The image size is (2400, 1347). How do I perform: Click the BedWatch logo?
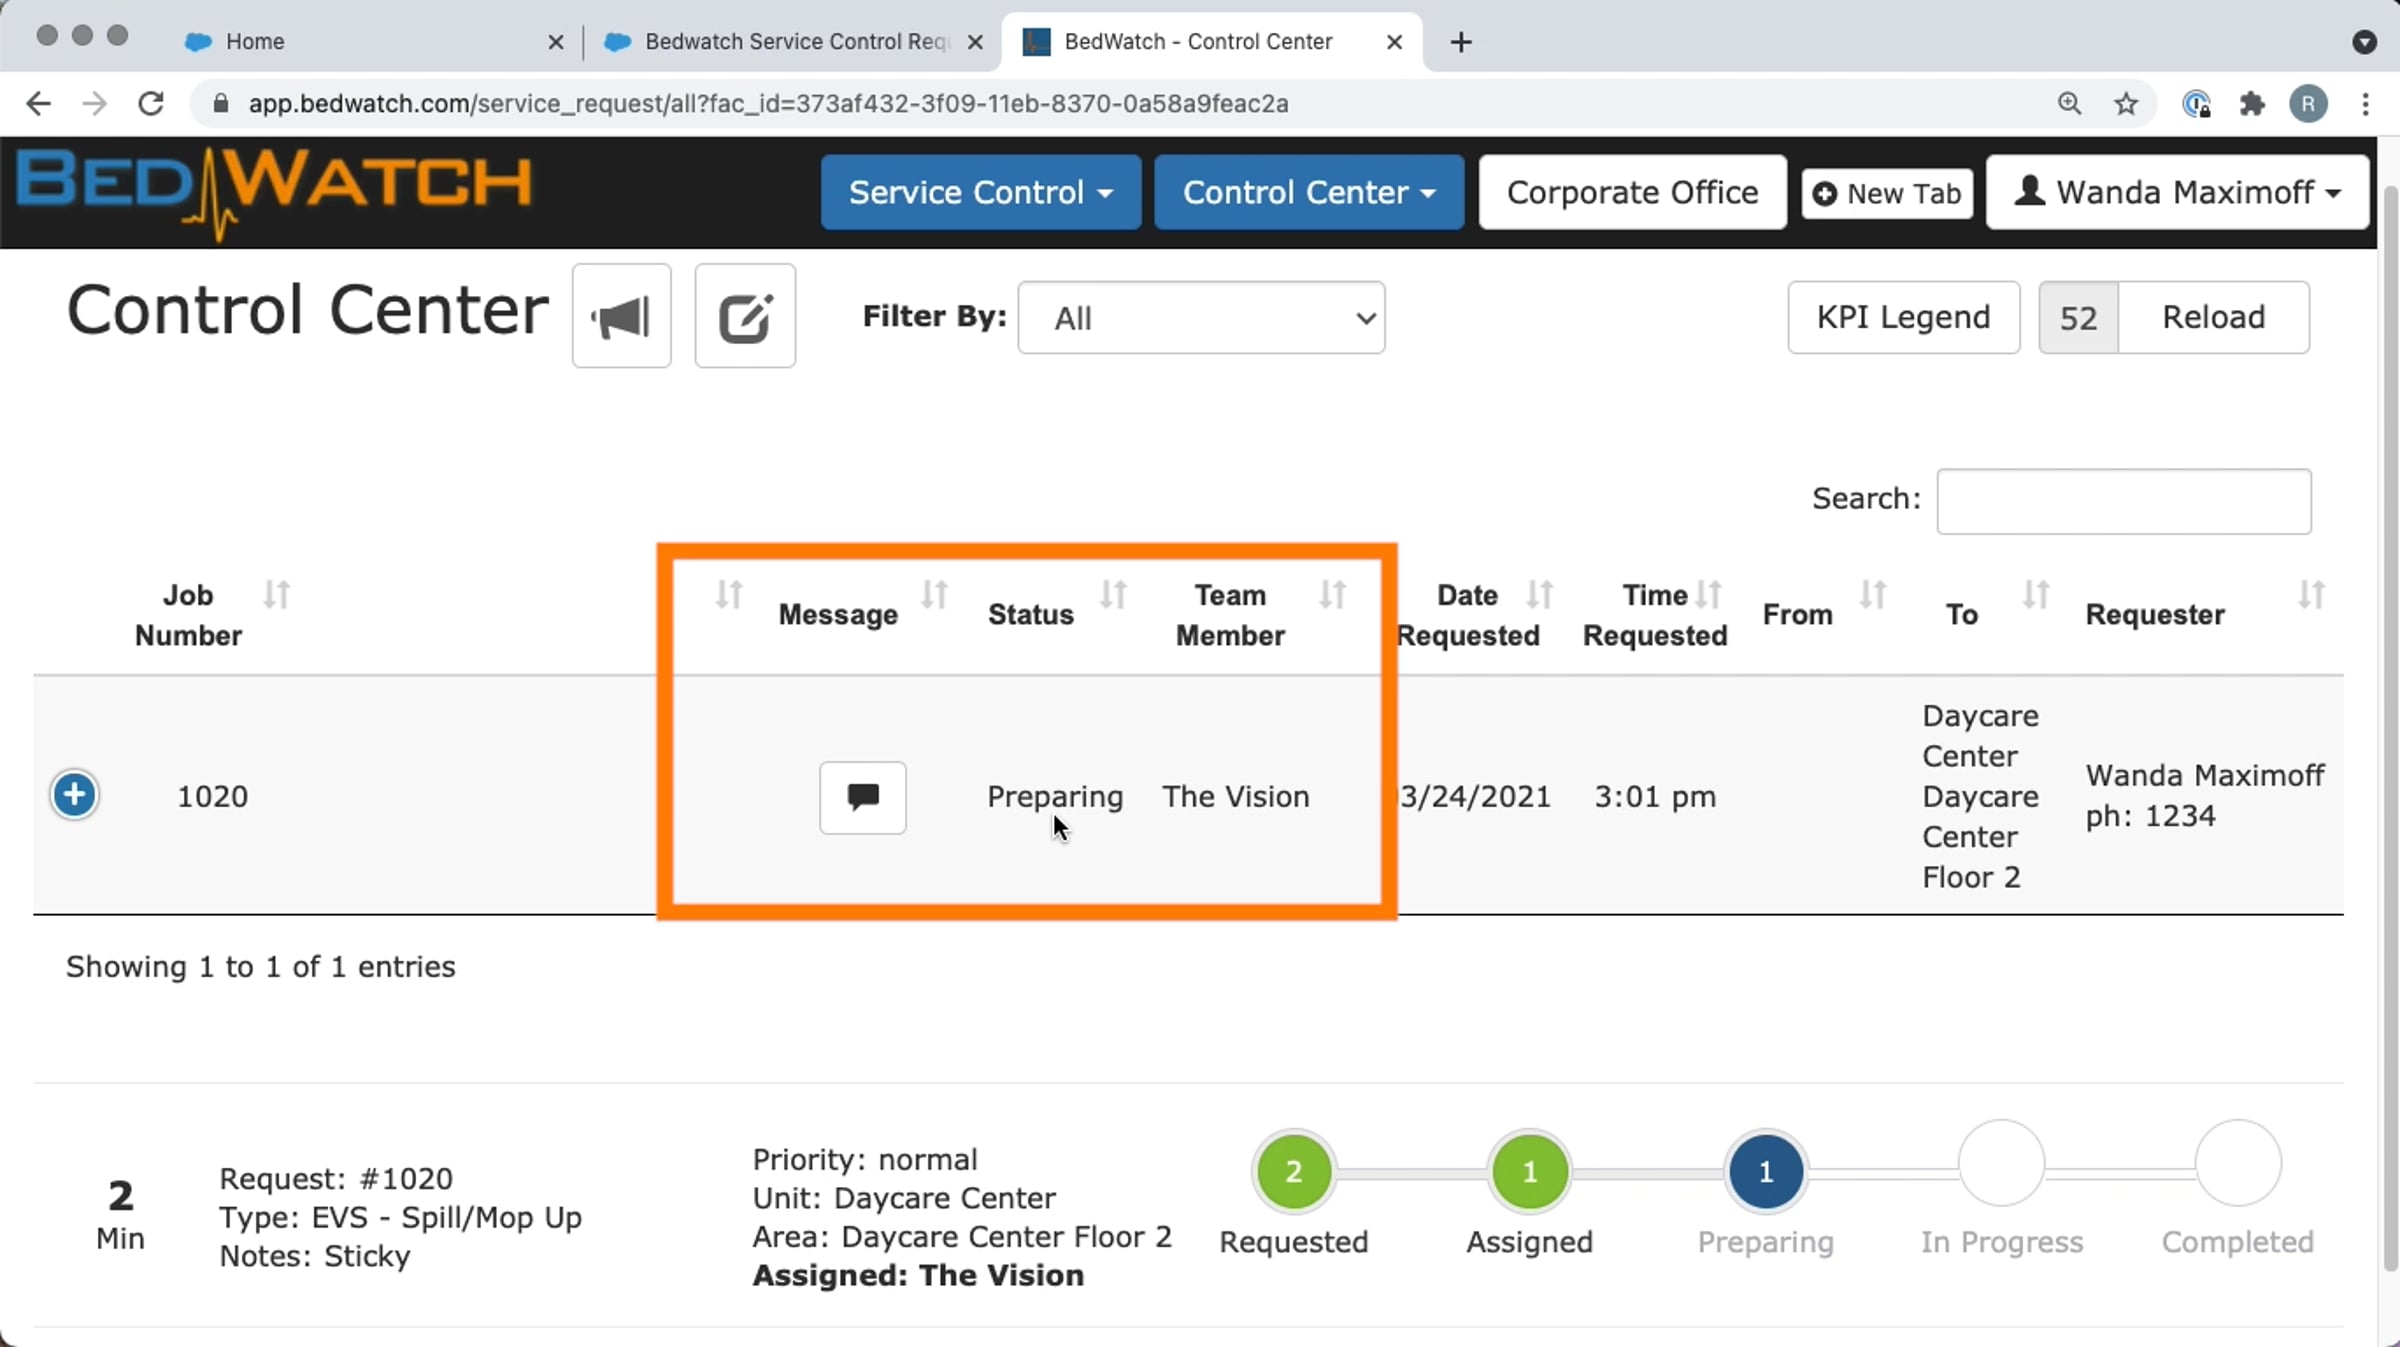coord(274,192)
